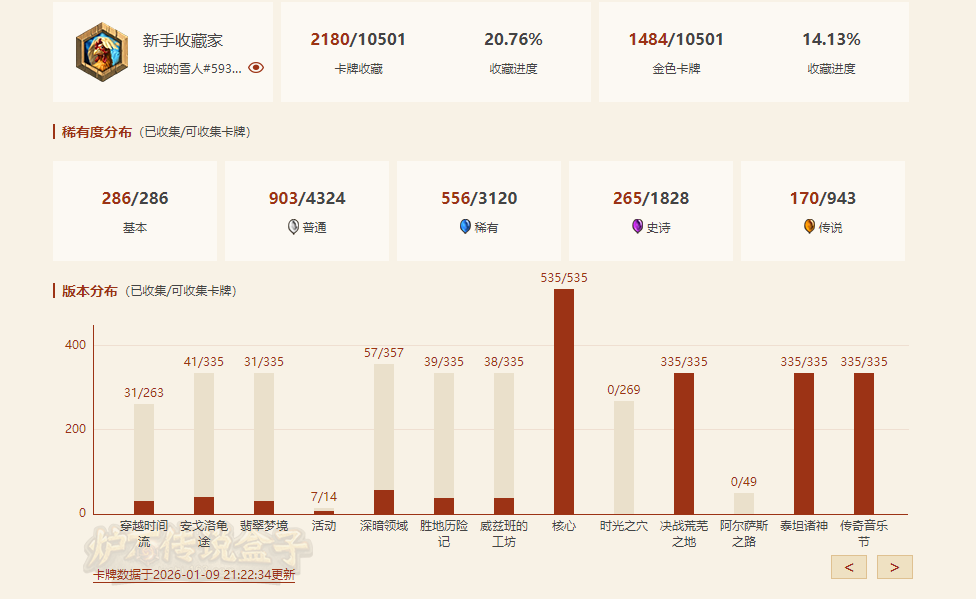The width and height of the screenshot is (976, 599).
Task: Select the 深暗领域 57/357 bar
Action: pos(384,440)
